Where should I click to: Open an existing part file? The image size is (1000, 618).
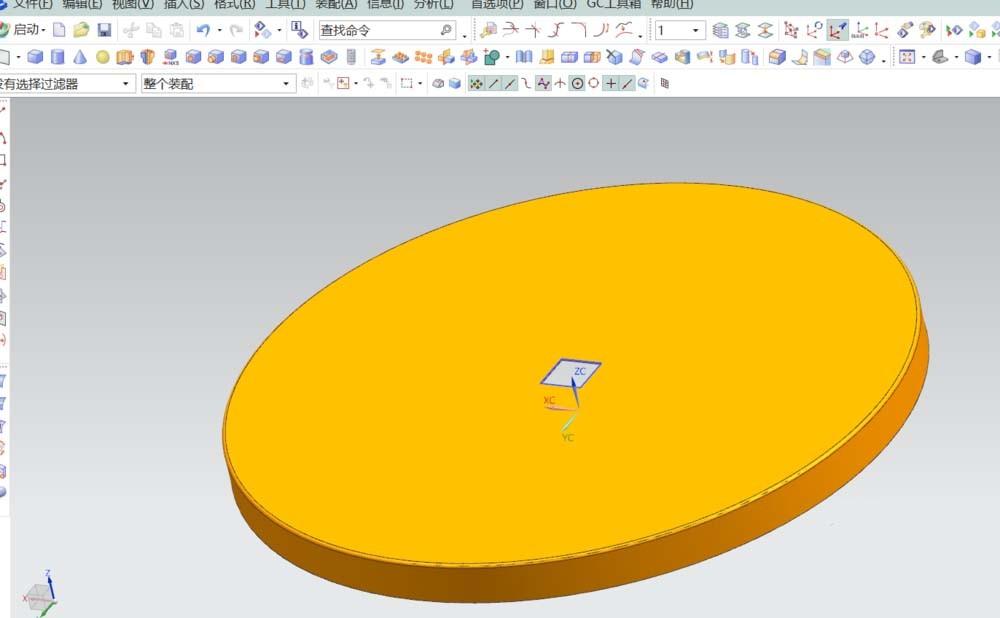click(80, 29)
